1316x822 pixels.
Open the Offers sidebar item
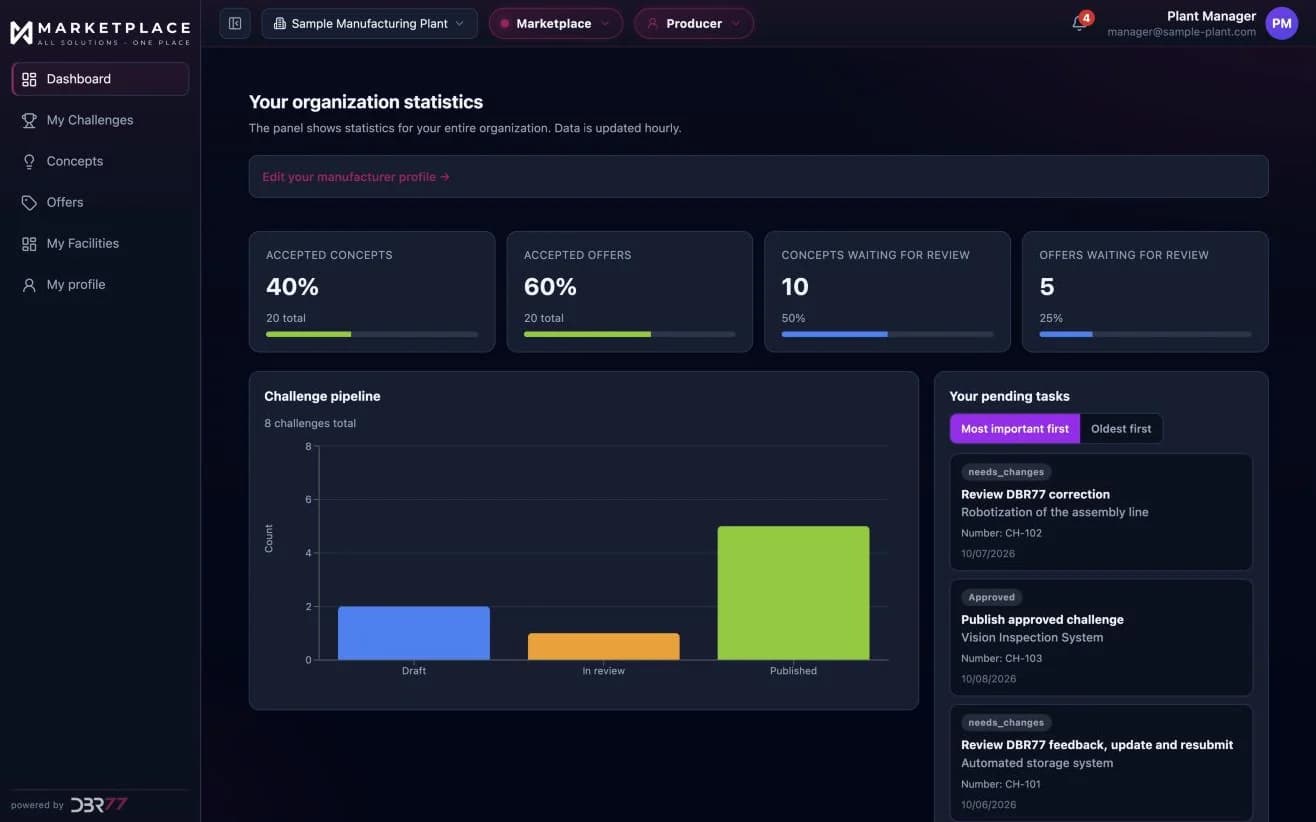(100, 202)
